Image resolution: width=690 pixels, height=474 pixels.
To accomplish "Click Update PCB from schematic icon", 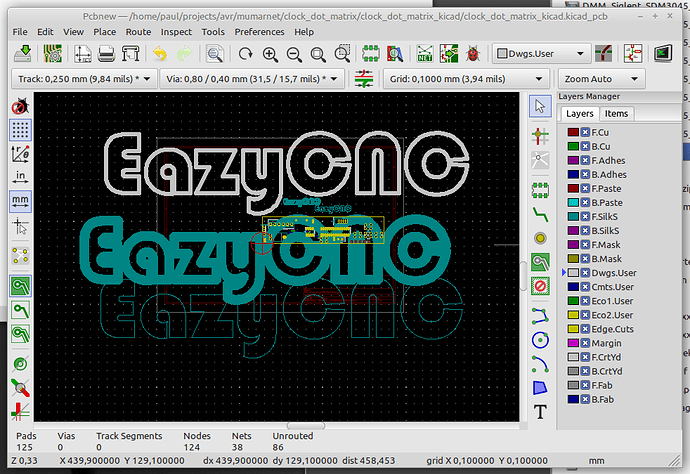I will (449, 54).
